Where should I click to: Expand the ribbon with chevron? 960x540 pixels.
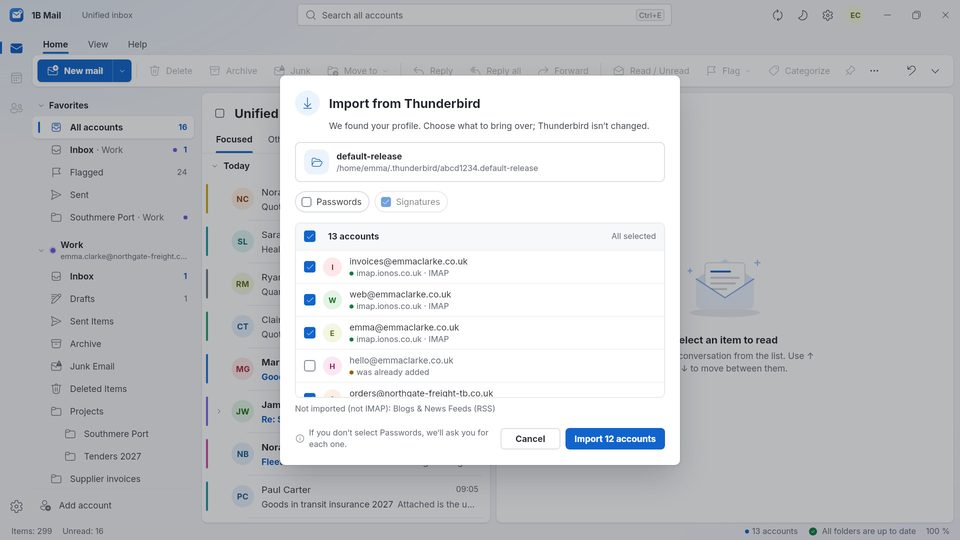tap(936, 71)
